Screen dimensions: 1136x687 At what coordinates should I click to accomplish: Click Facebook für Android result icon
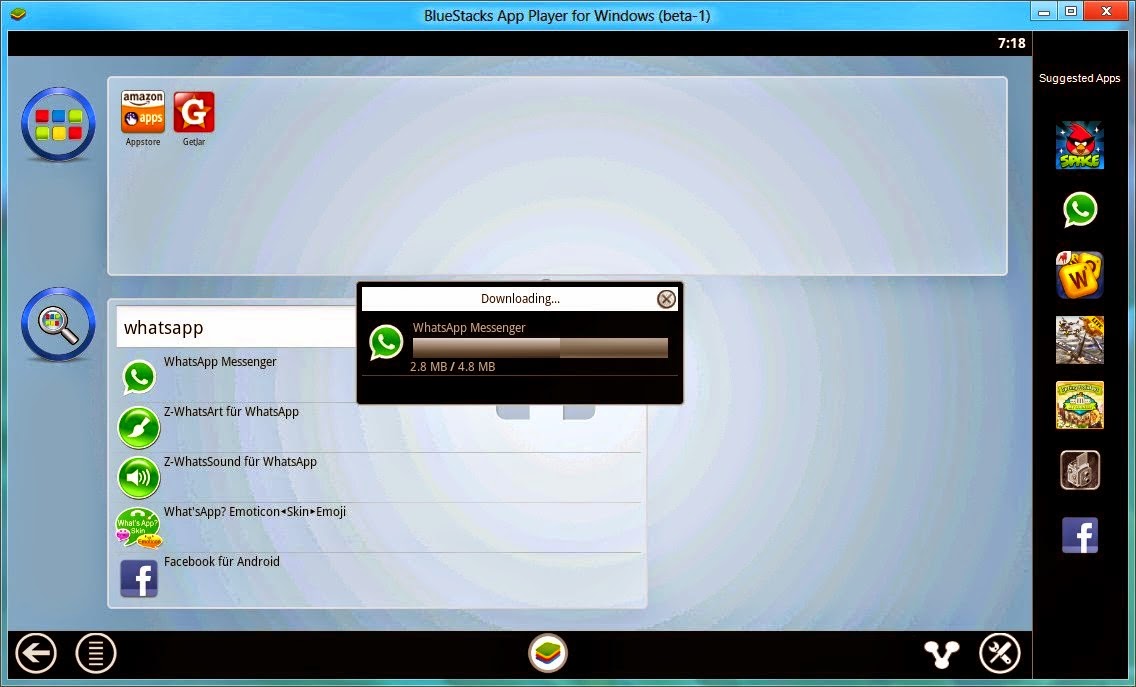(x=138, y=578)
